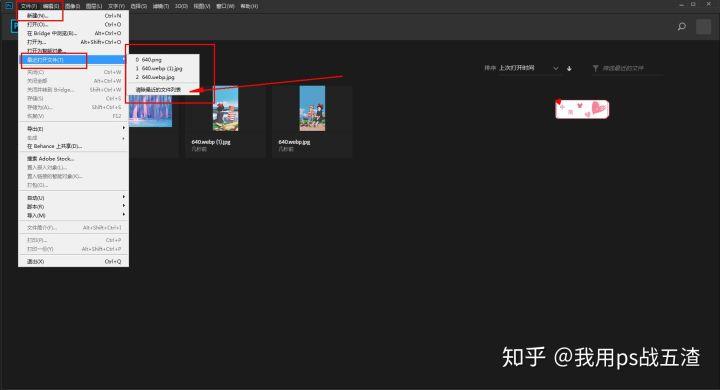Open the 640.webp.jpg recent file thumbnail
720x390 pixels.
click(x=312, y=108)
